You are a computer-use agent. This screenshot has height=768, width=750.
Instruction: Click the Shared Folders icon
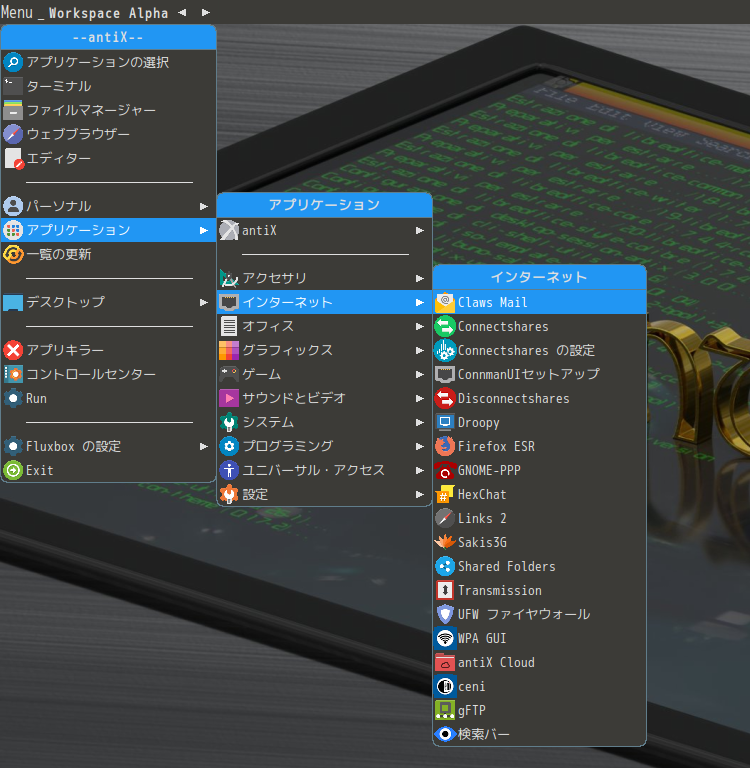(445, 566)
